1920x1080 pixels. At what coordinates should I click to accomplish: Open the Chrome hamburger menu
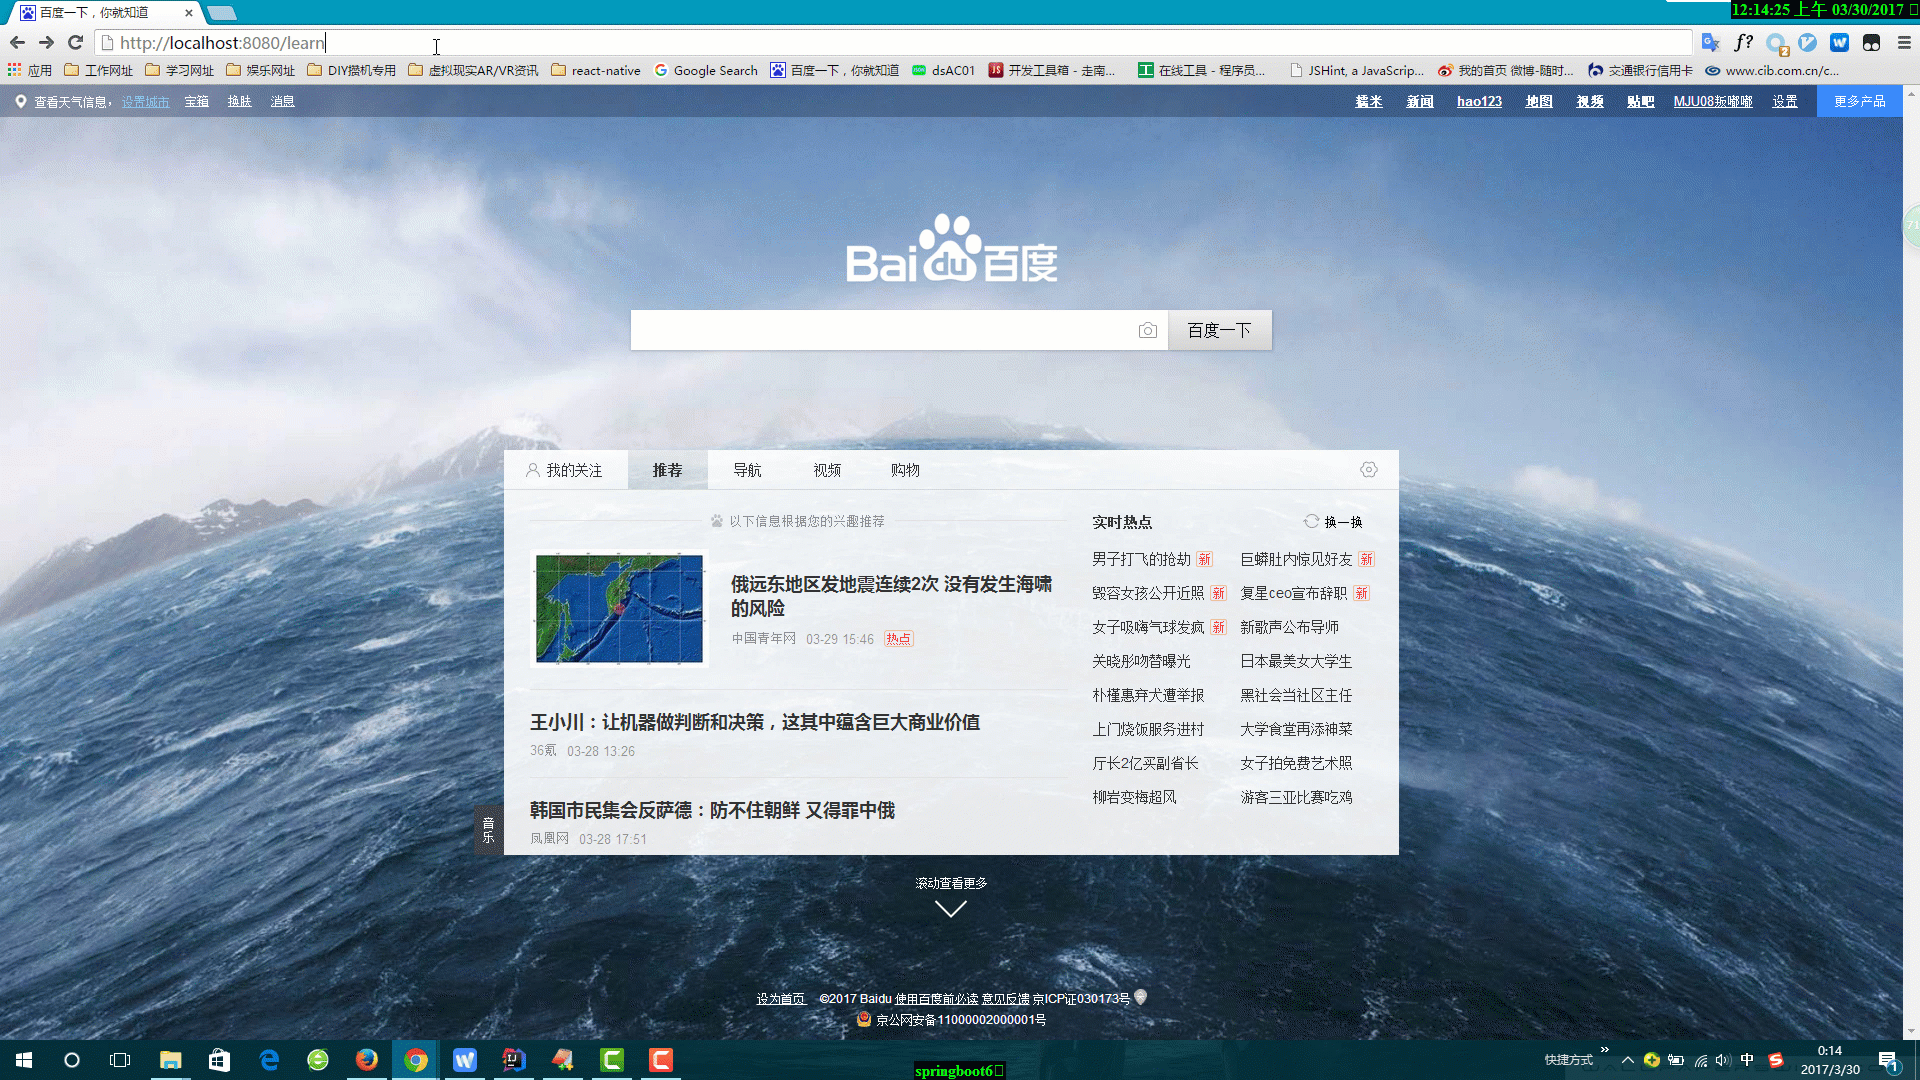(x=1904, y=42)
